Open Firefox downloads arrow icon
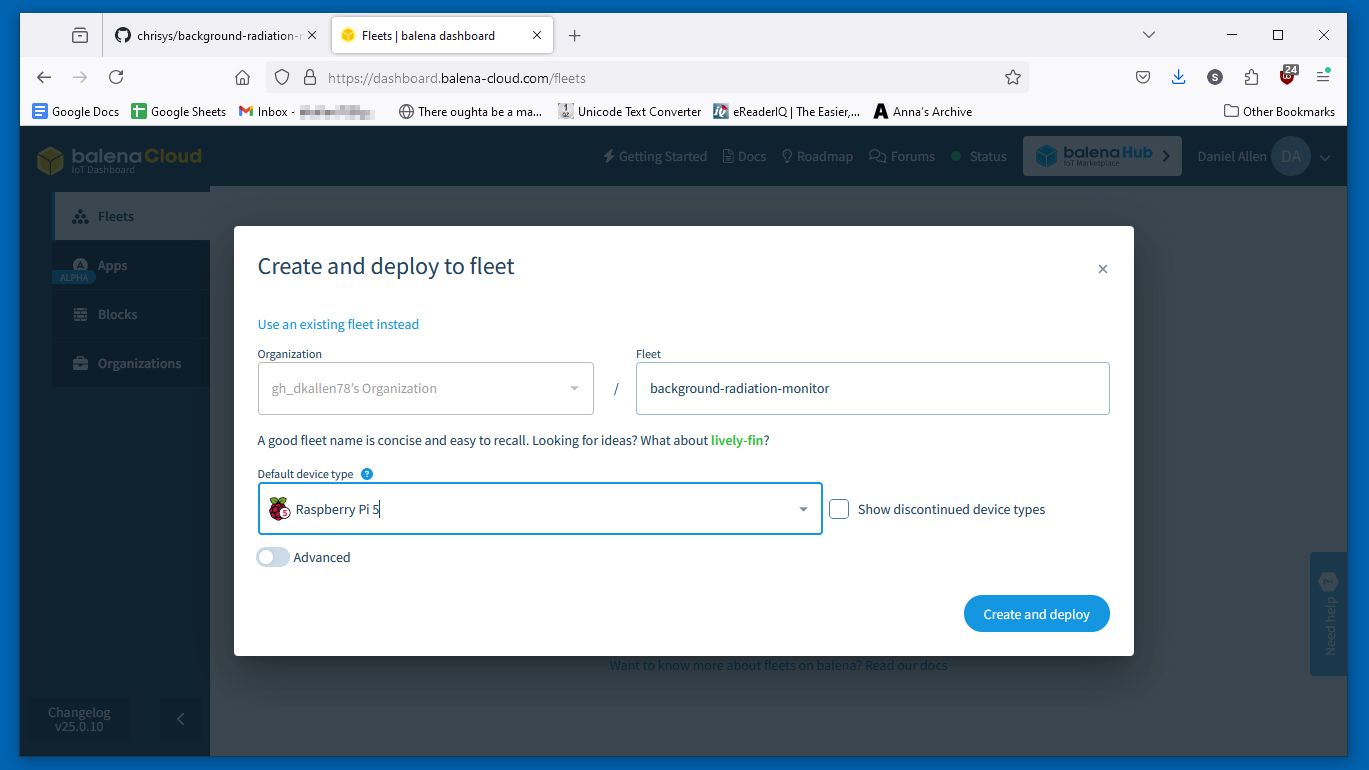The image size is (1369, 770). [1179, 77]
